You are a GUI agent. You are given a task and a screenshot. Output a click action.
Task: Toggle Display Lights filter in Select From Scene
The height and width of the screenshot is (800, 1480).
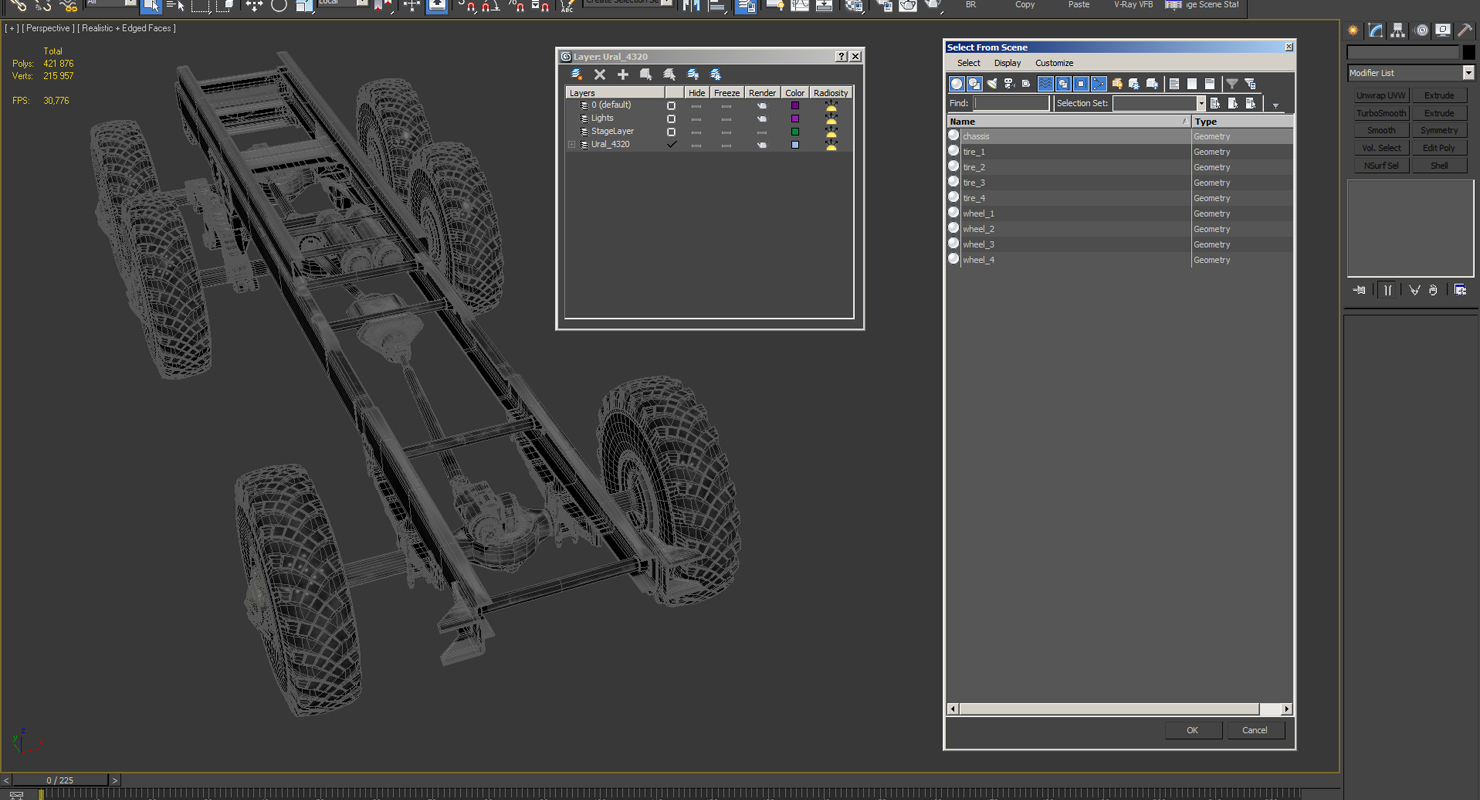(x=992, y=84)
